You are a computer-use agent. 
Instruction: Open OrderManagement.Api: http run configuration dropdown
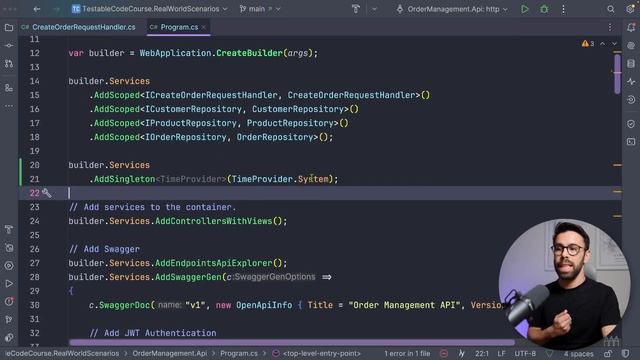pyautogui.click(x=452, y=9)
